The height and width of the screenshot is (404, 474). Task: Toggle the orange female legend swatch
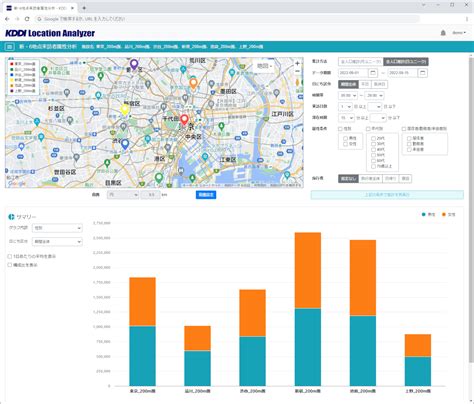(444, 214)
